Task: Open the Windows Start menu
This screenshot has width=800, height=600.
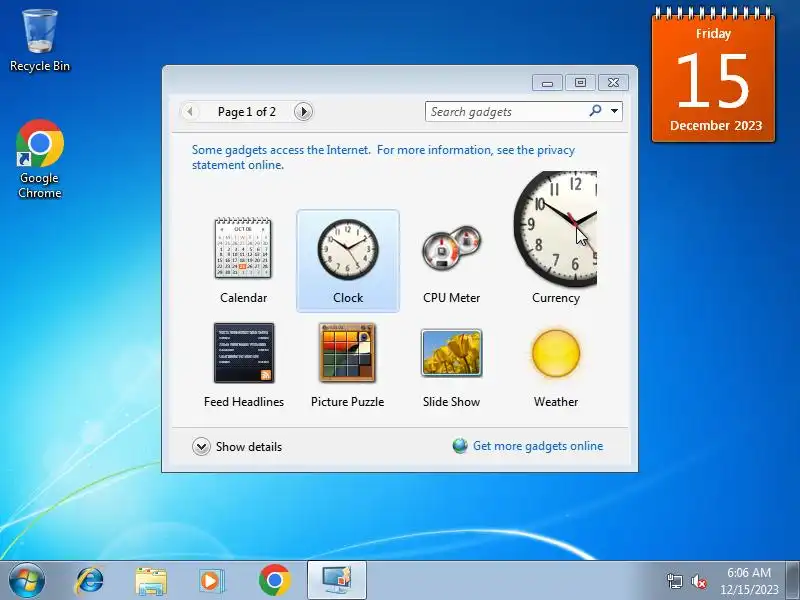Action: [27, 581]
